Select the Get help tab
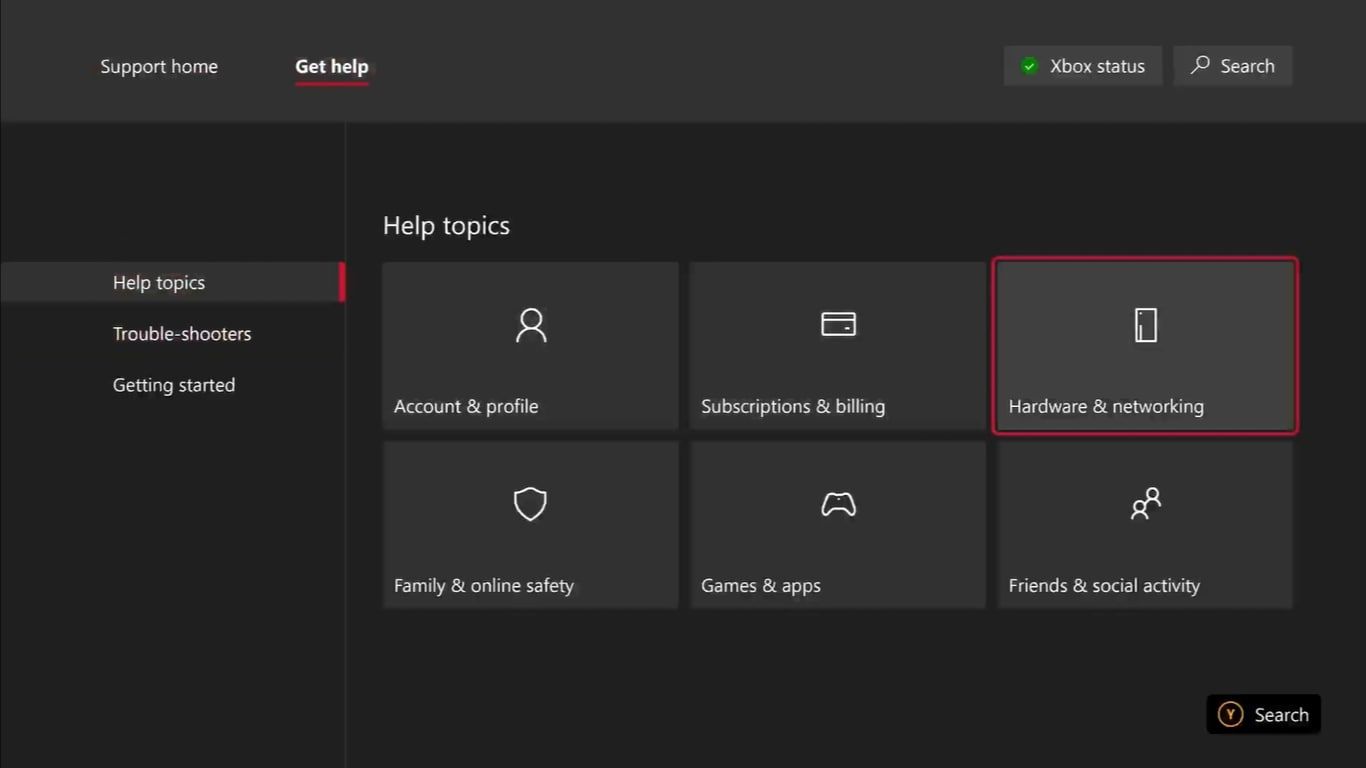The image size is (1366, 768). pyautogui.click(x=332, y=67)
